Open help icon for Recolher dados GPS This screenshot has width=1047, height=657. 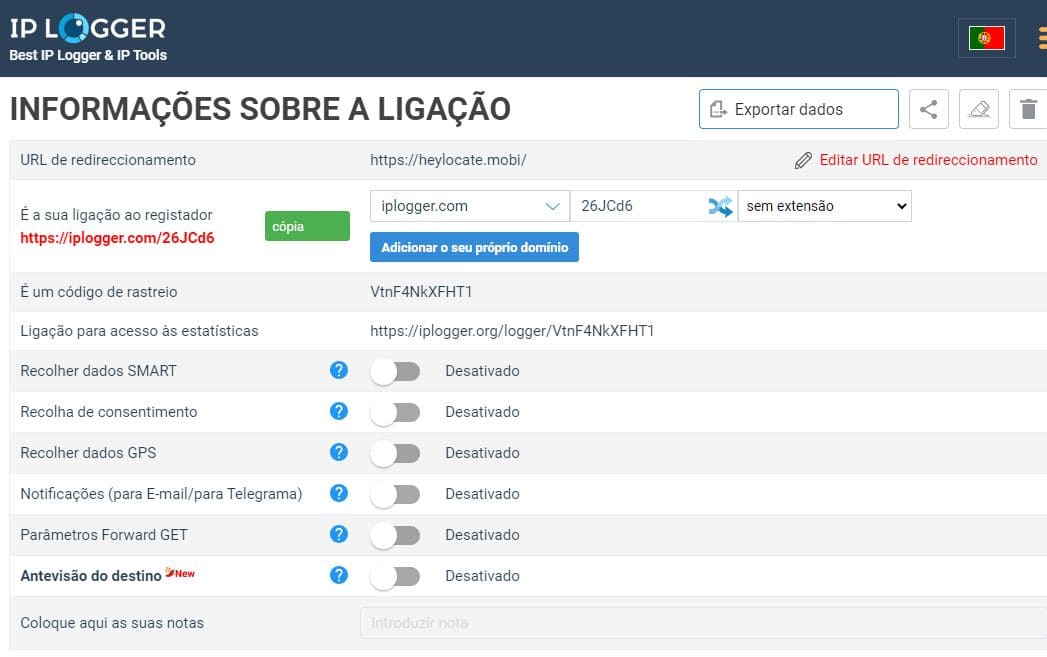339,453
